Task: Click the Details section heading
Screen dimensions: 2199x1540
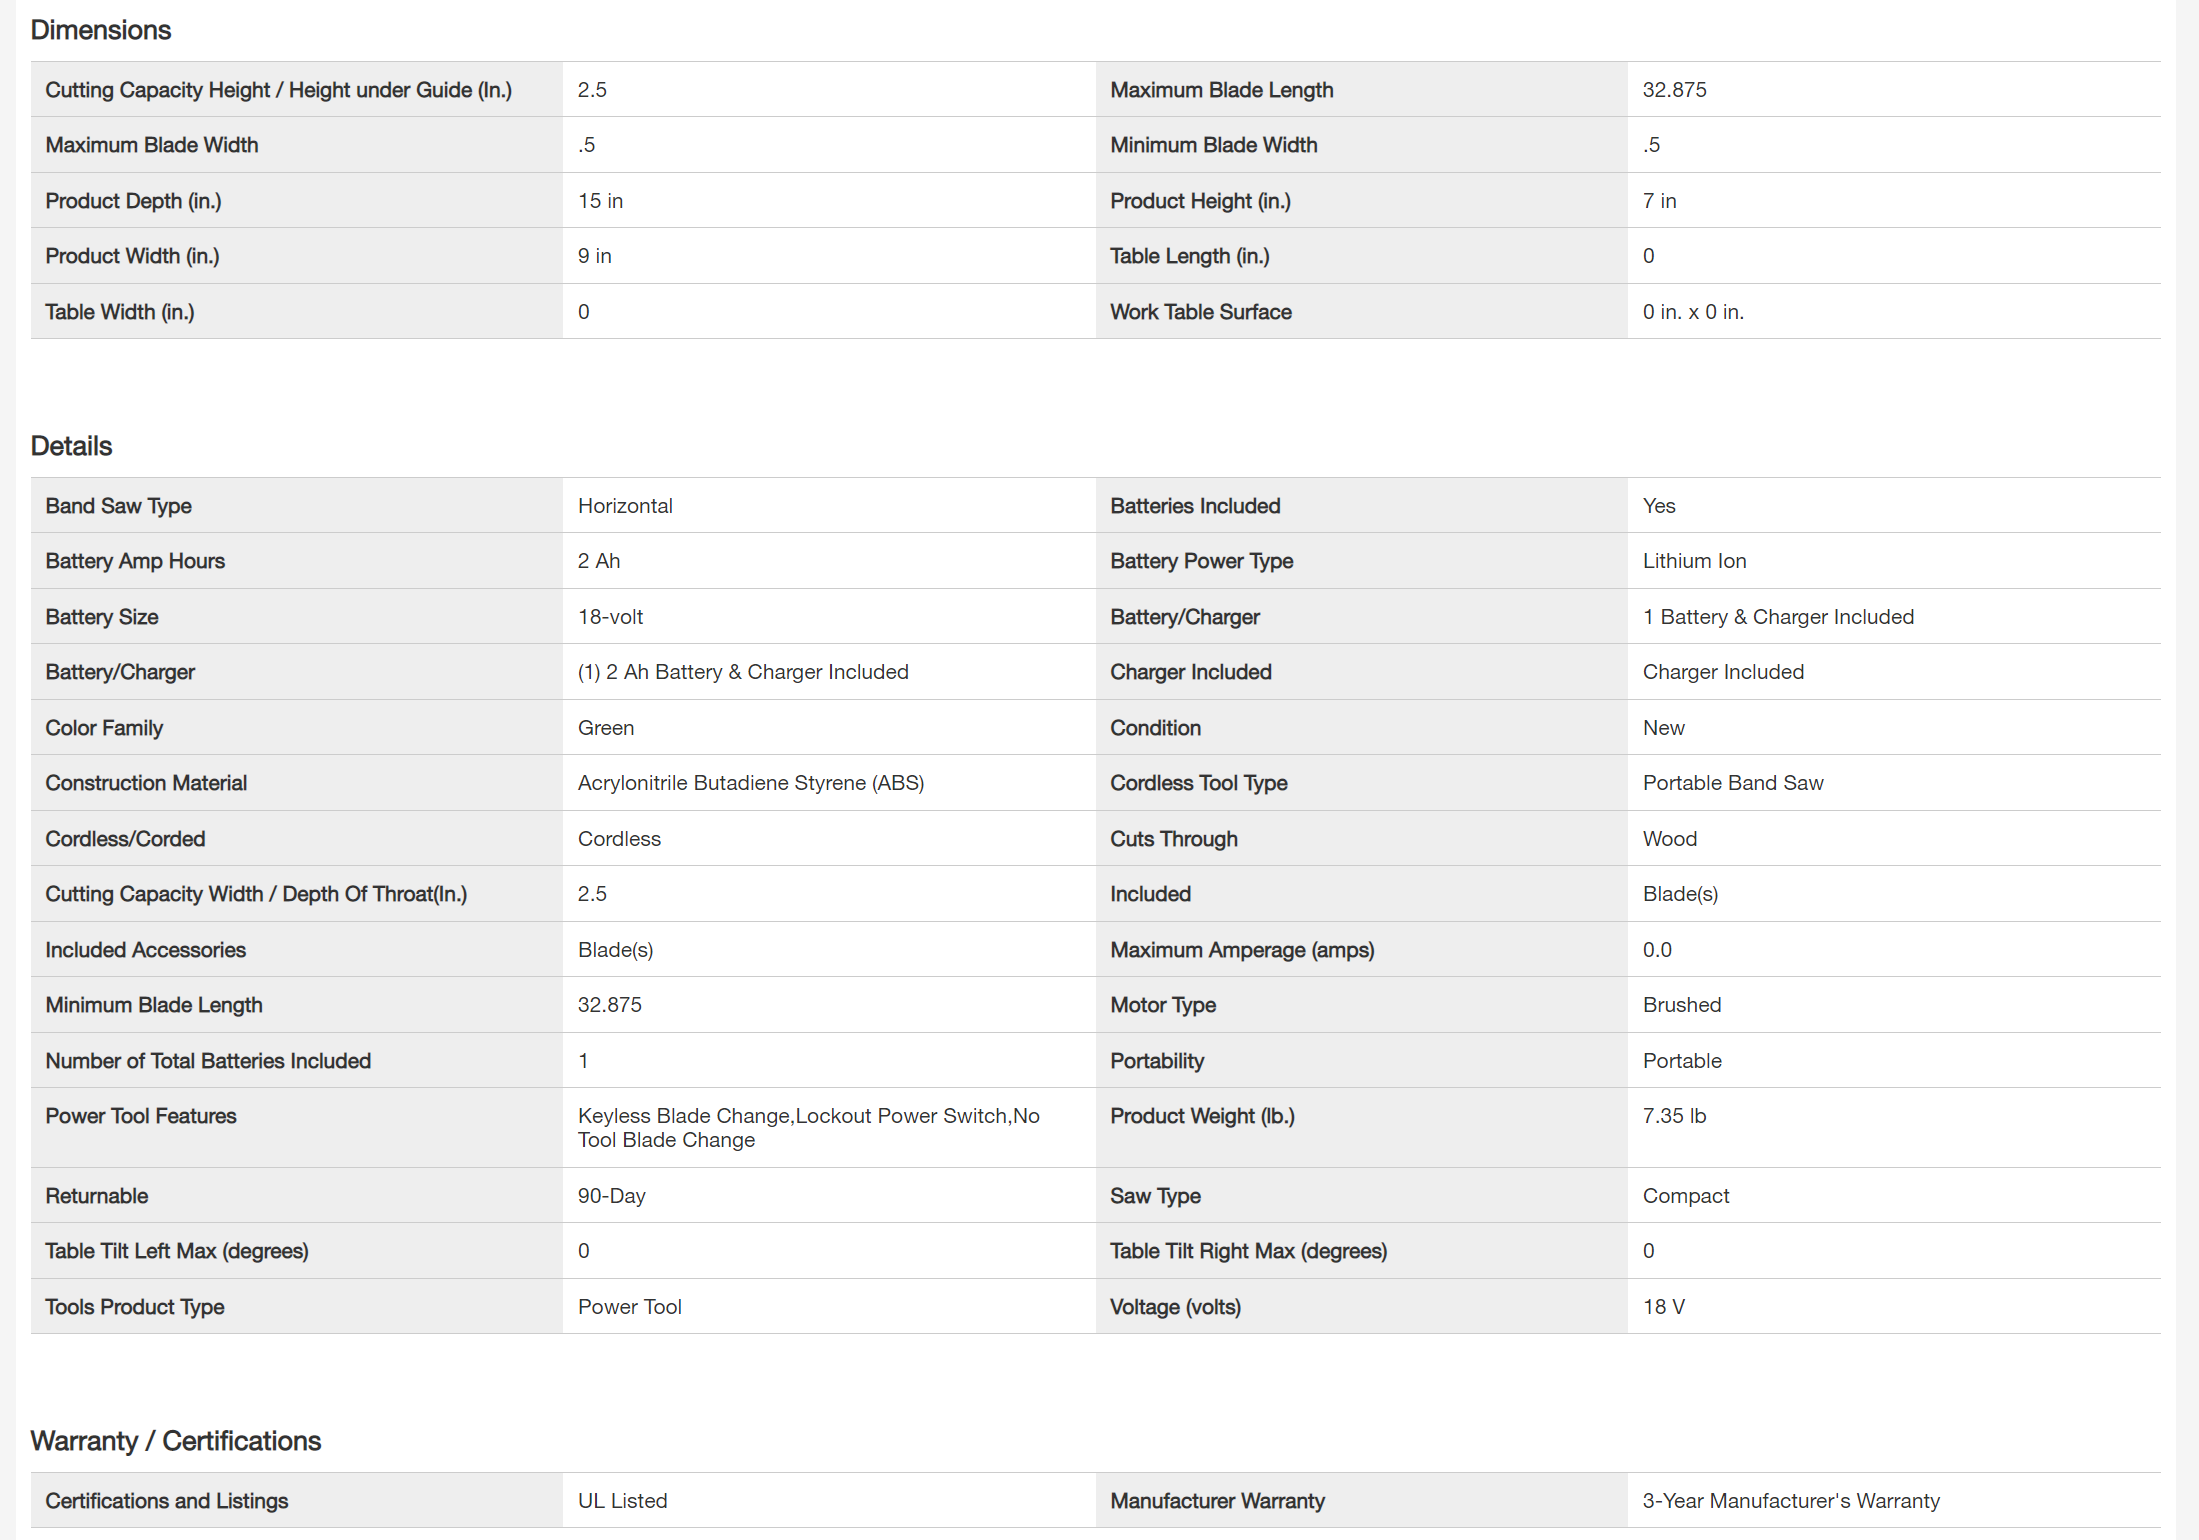Action: click(x=71, y=446)
